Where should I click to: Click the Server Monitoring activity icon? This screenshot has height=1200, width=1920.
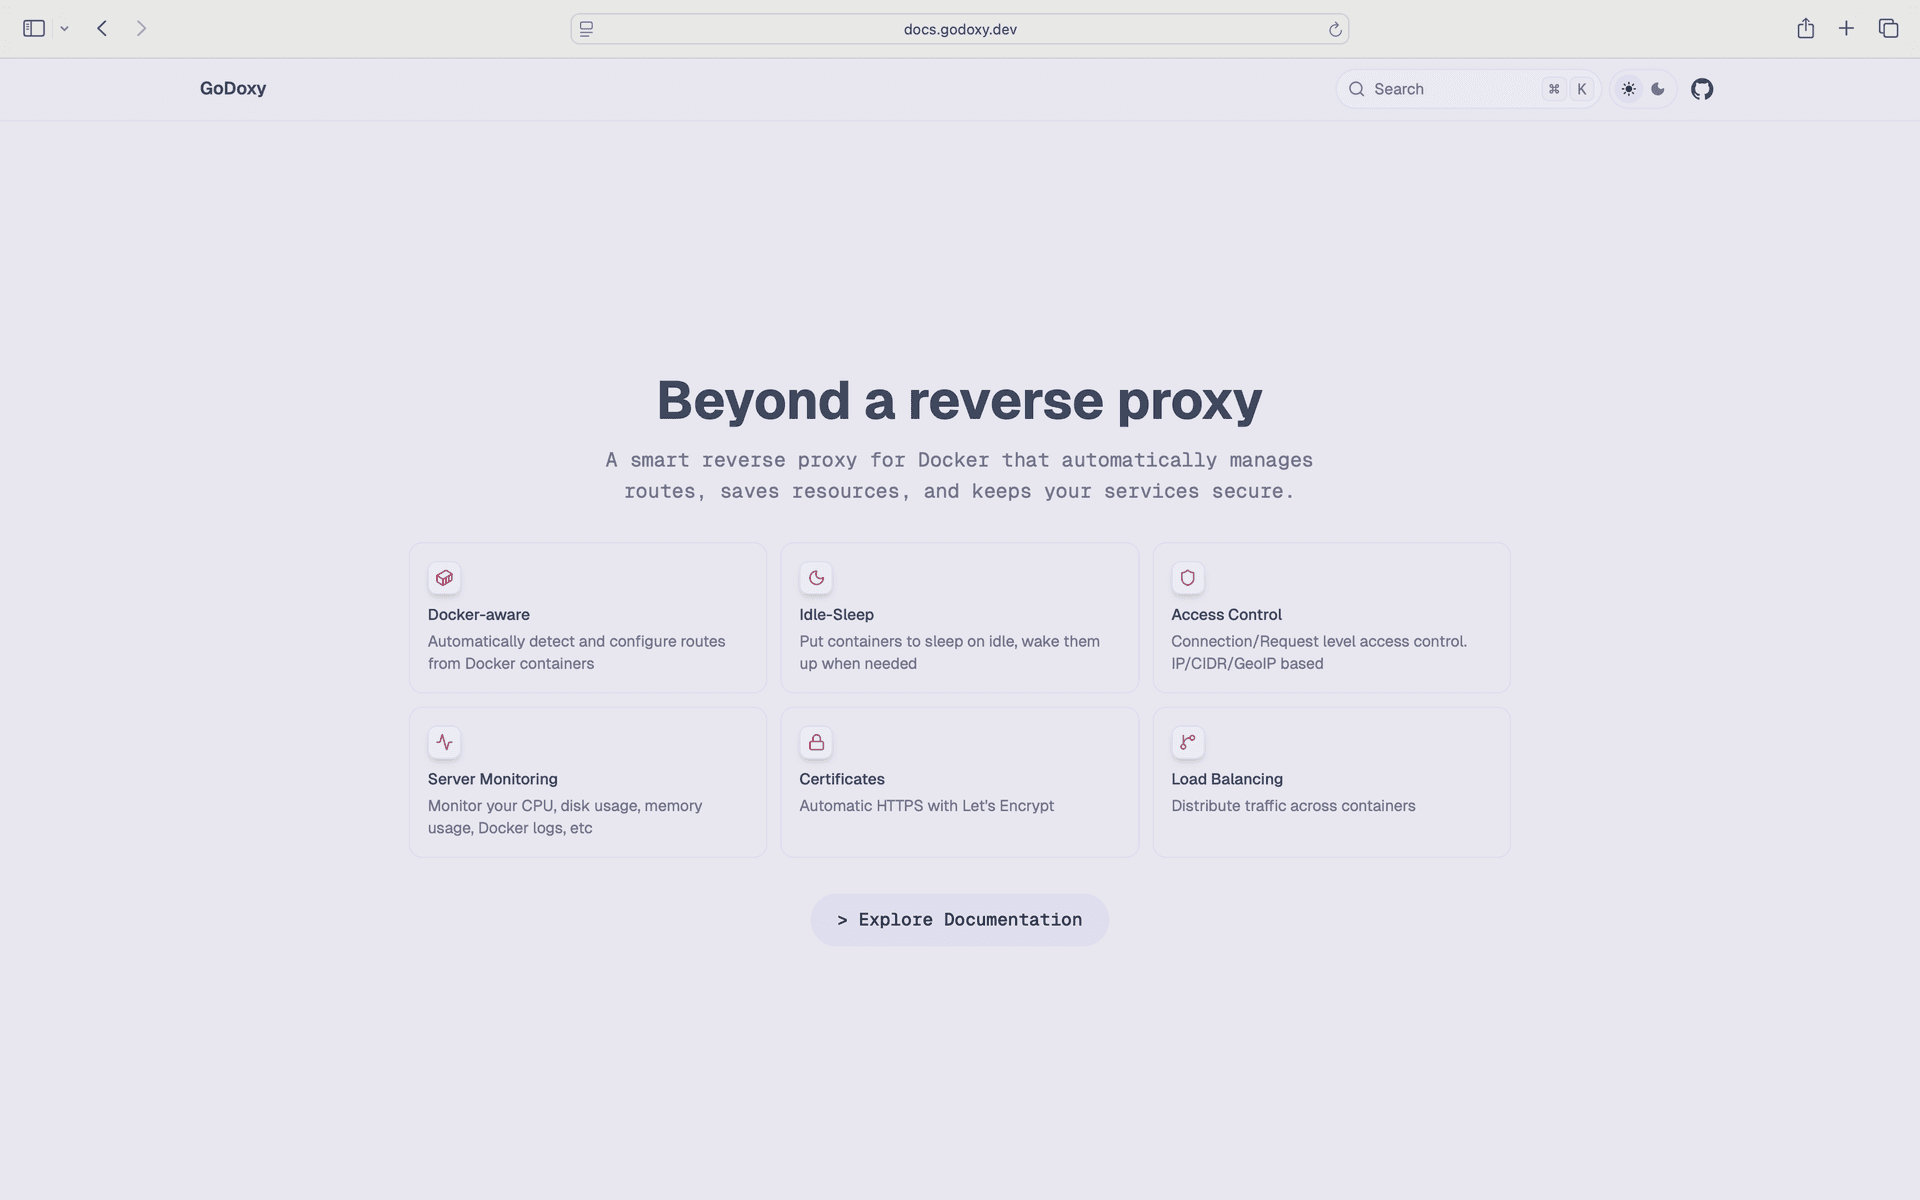(444, 742)
